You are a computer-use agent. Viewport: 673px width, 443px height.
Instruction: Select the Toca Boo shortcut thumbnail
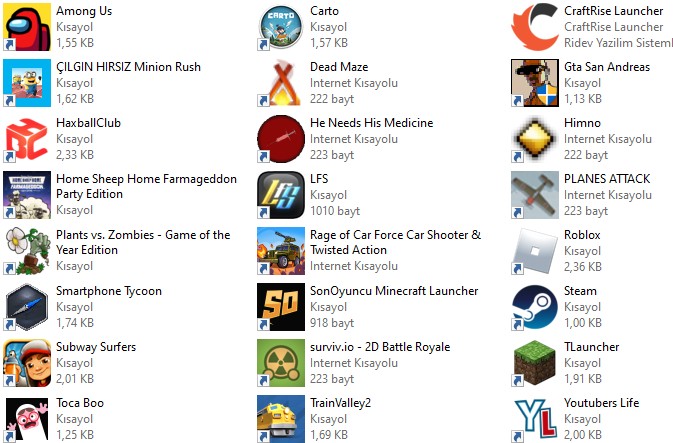(x=27, y=419)
